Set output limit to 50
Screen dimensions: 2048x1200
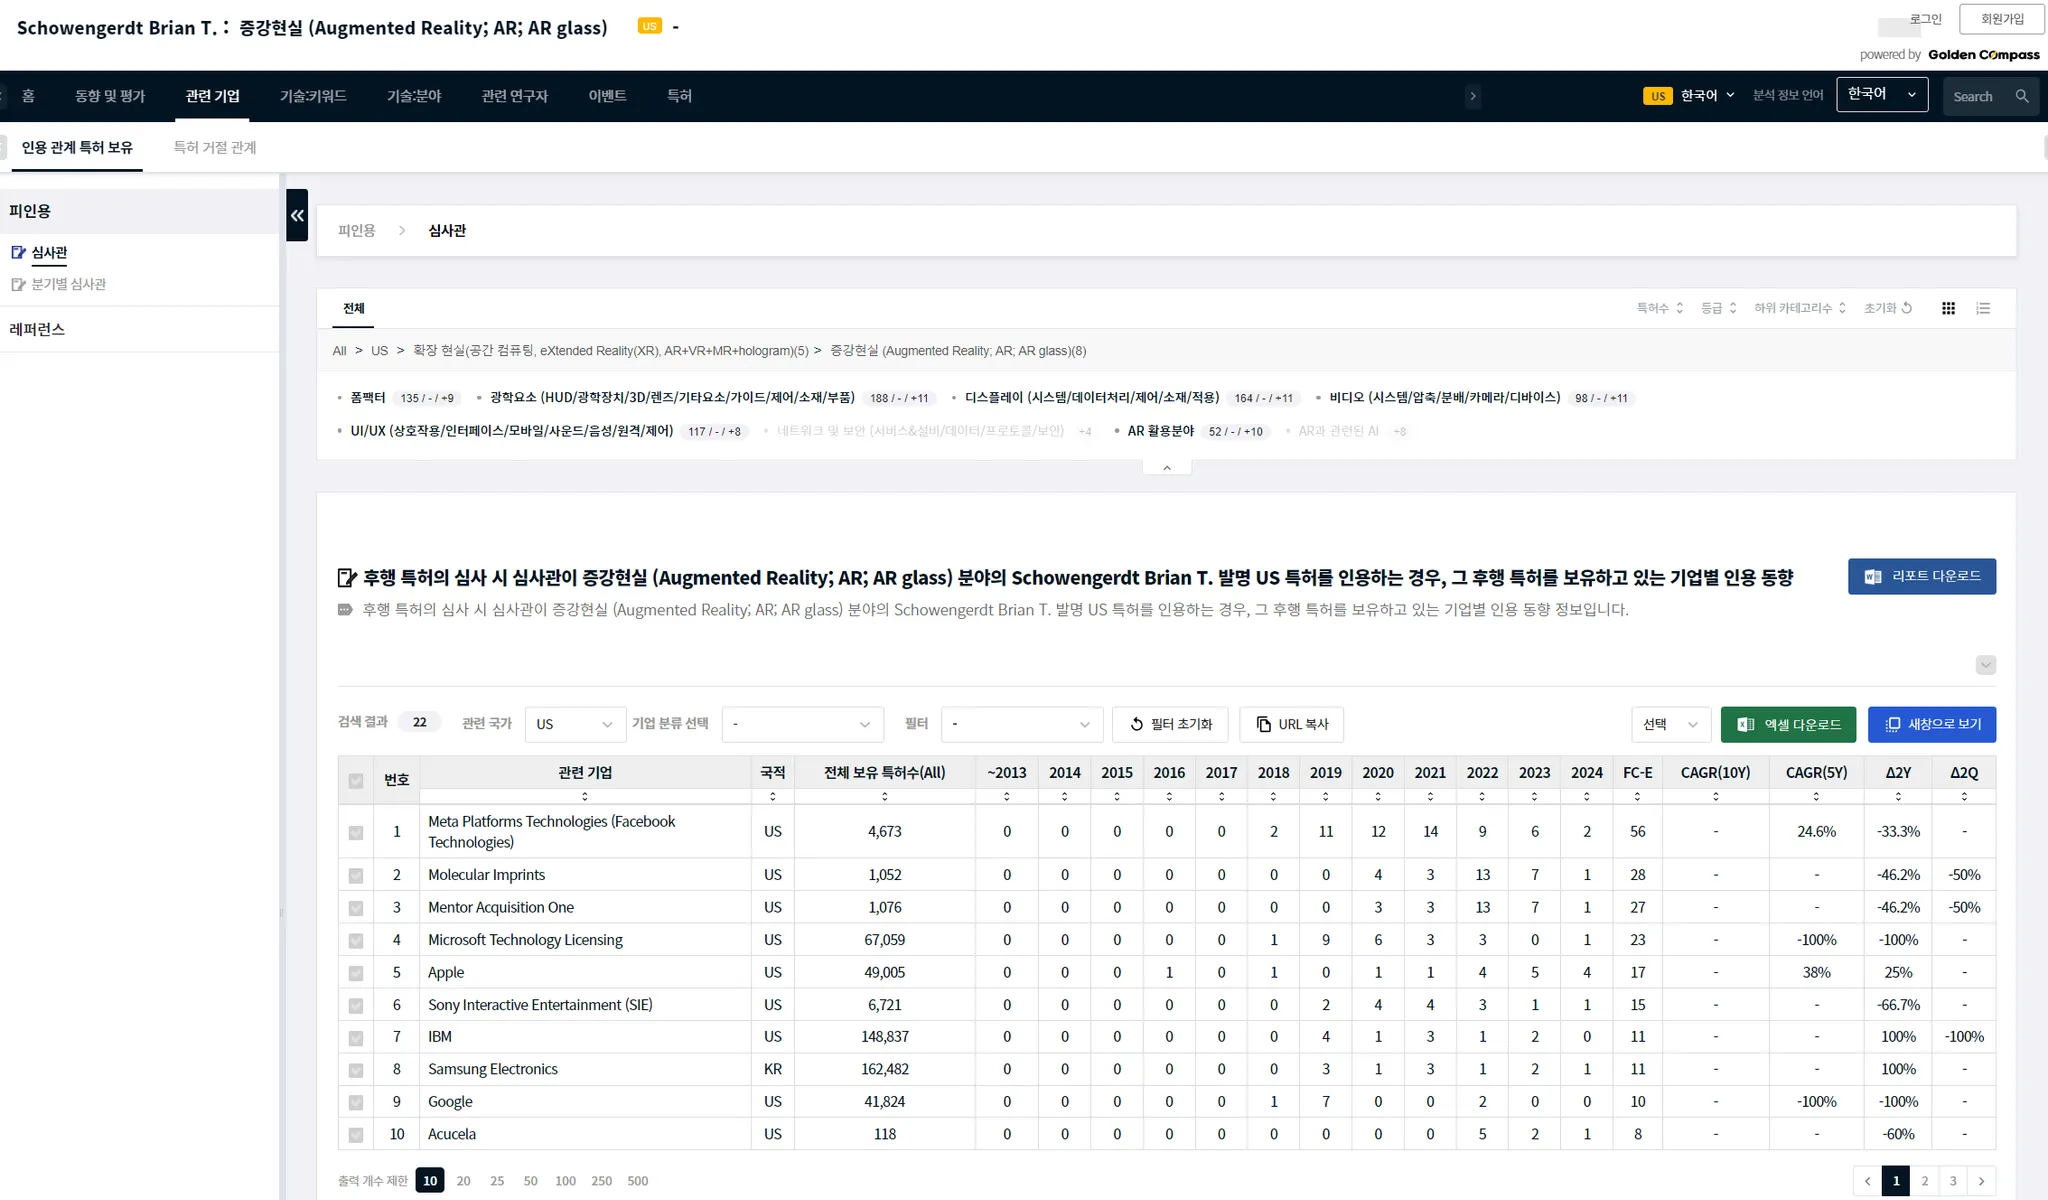point(531,1181)
